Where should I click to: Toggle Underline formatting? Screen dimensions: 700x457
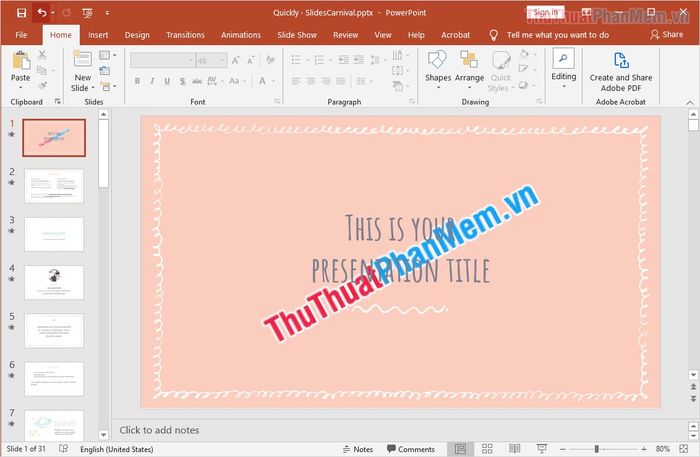167,81
